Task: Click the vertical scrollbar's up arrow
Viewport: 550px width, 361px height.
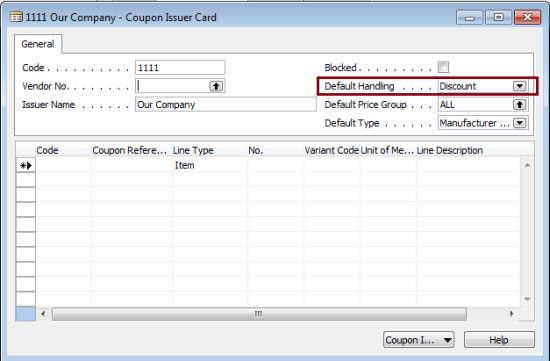Action: pos(527,165)
